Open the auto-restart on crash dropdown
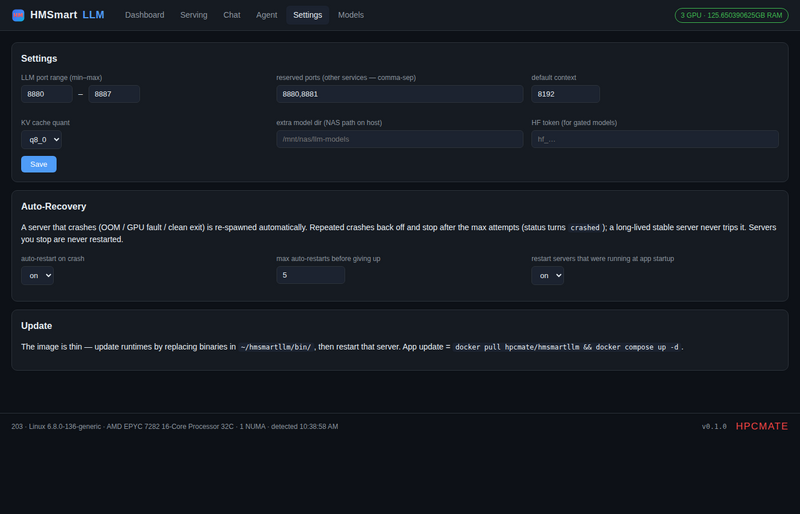This screenshot has height=514, width=800. tap(37, 276)
